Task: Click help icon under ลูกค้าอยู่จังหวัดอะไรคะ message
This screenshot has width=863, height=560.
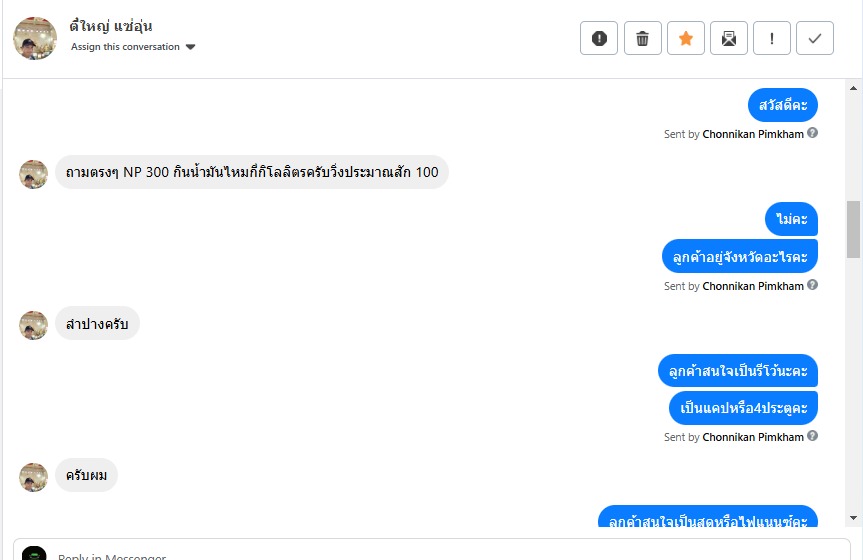Action: [812, 285]
